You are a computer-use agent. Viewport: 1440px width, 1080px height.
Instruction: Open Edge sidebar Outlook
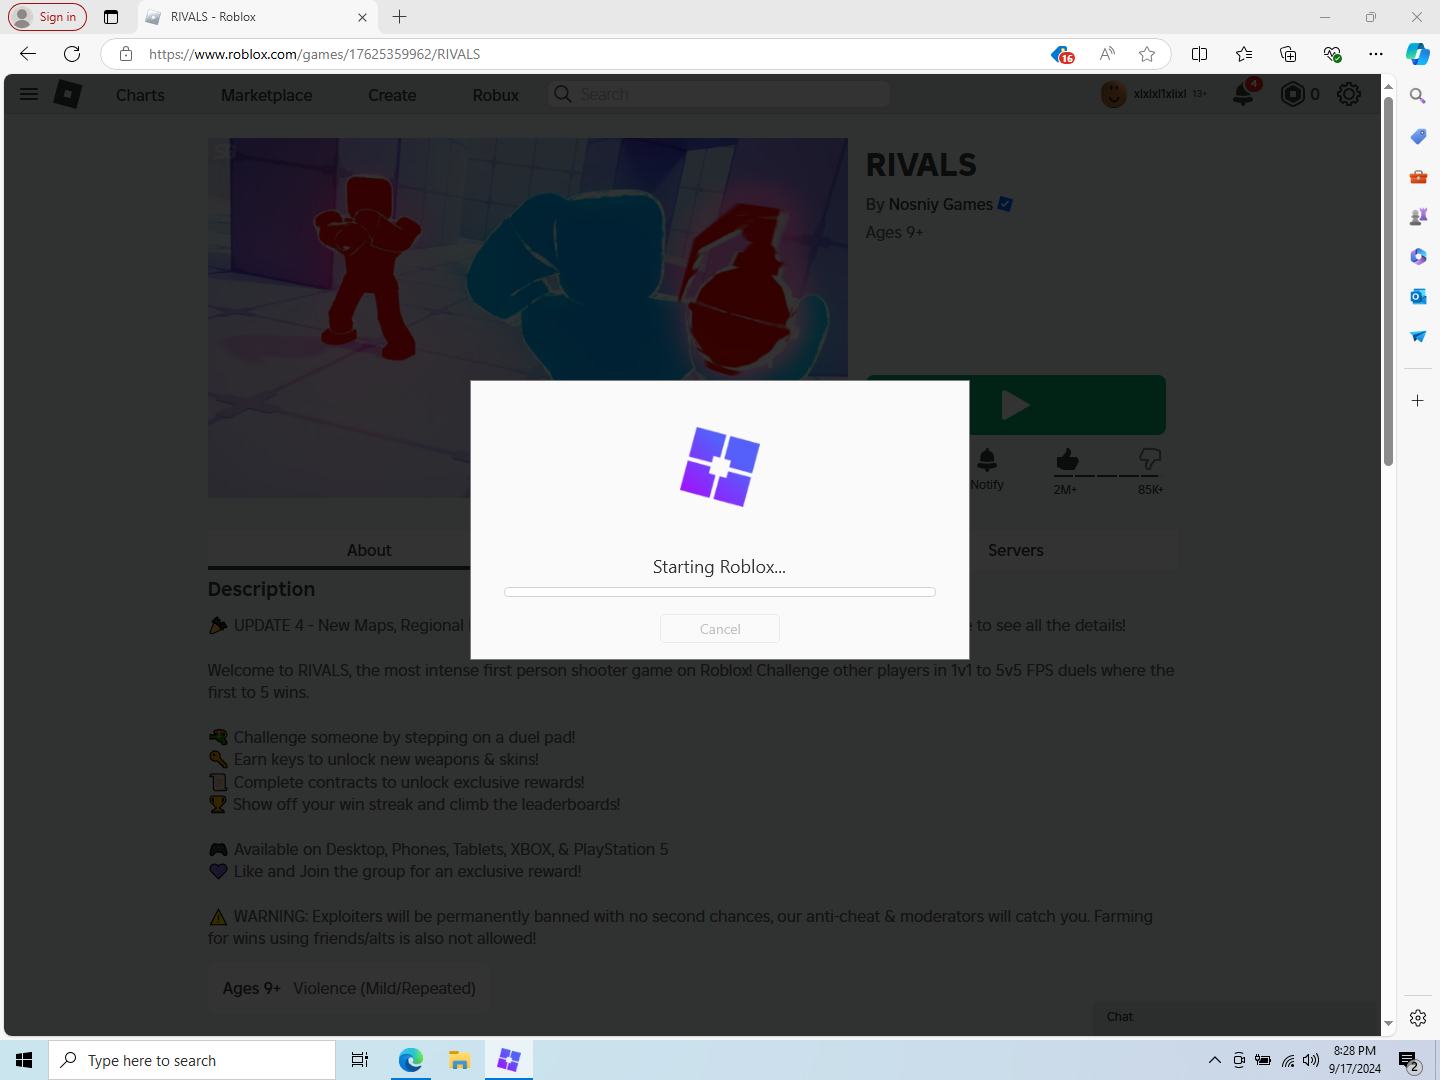tap(1418, 296)
